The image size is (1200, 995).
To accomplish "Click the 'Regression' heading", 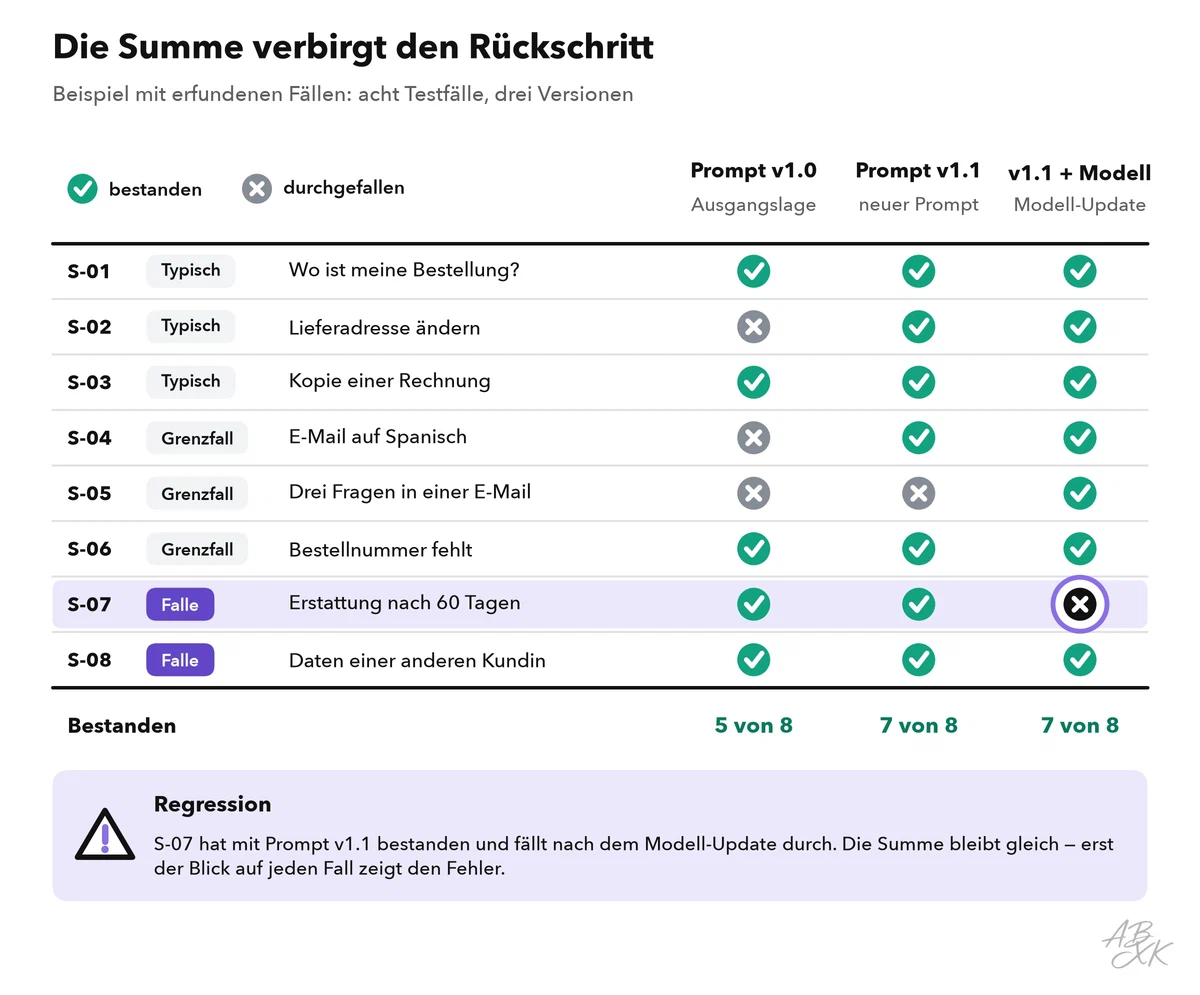I will coord(212,804).
